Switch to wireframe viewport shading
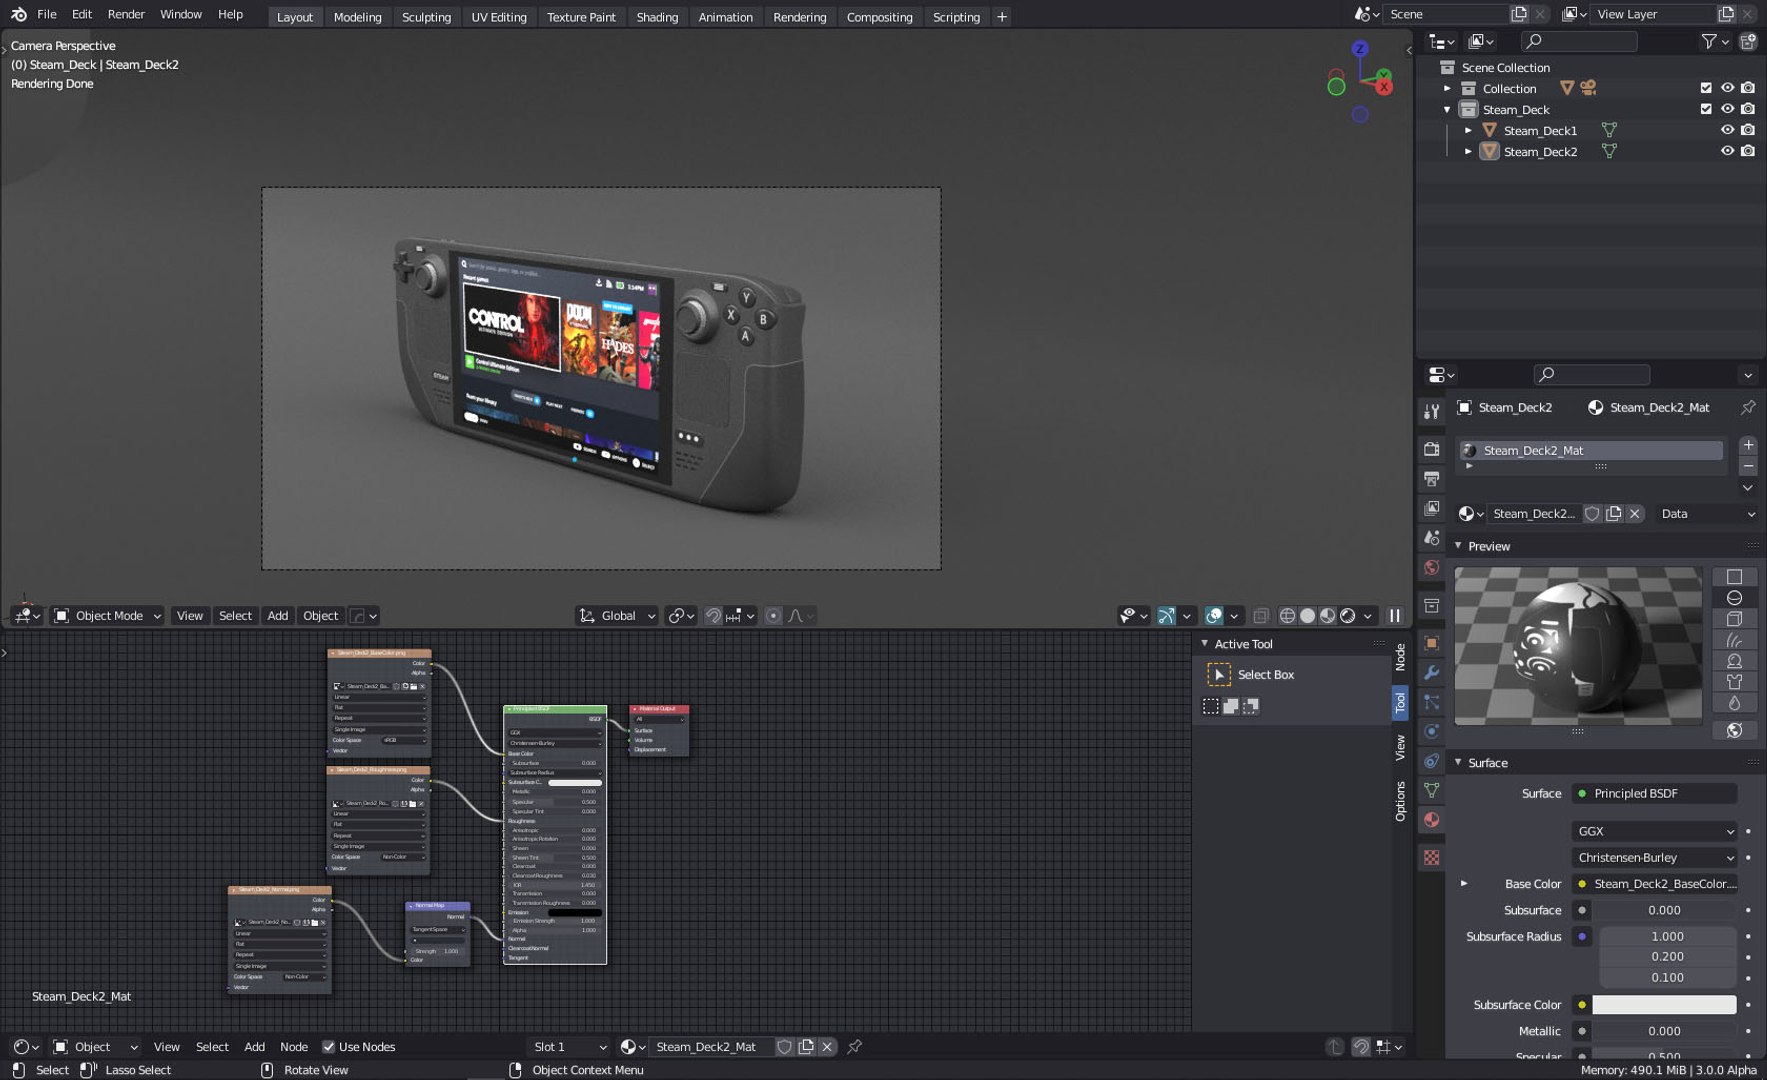 click(x=1287, y=616)
